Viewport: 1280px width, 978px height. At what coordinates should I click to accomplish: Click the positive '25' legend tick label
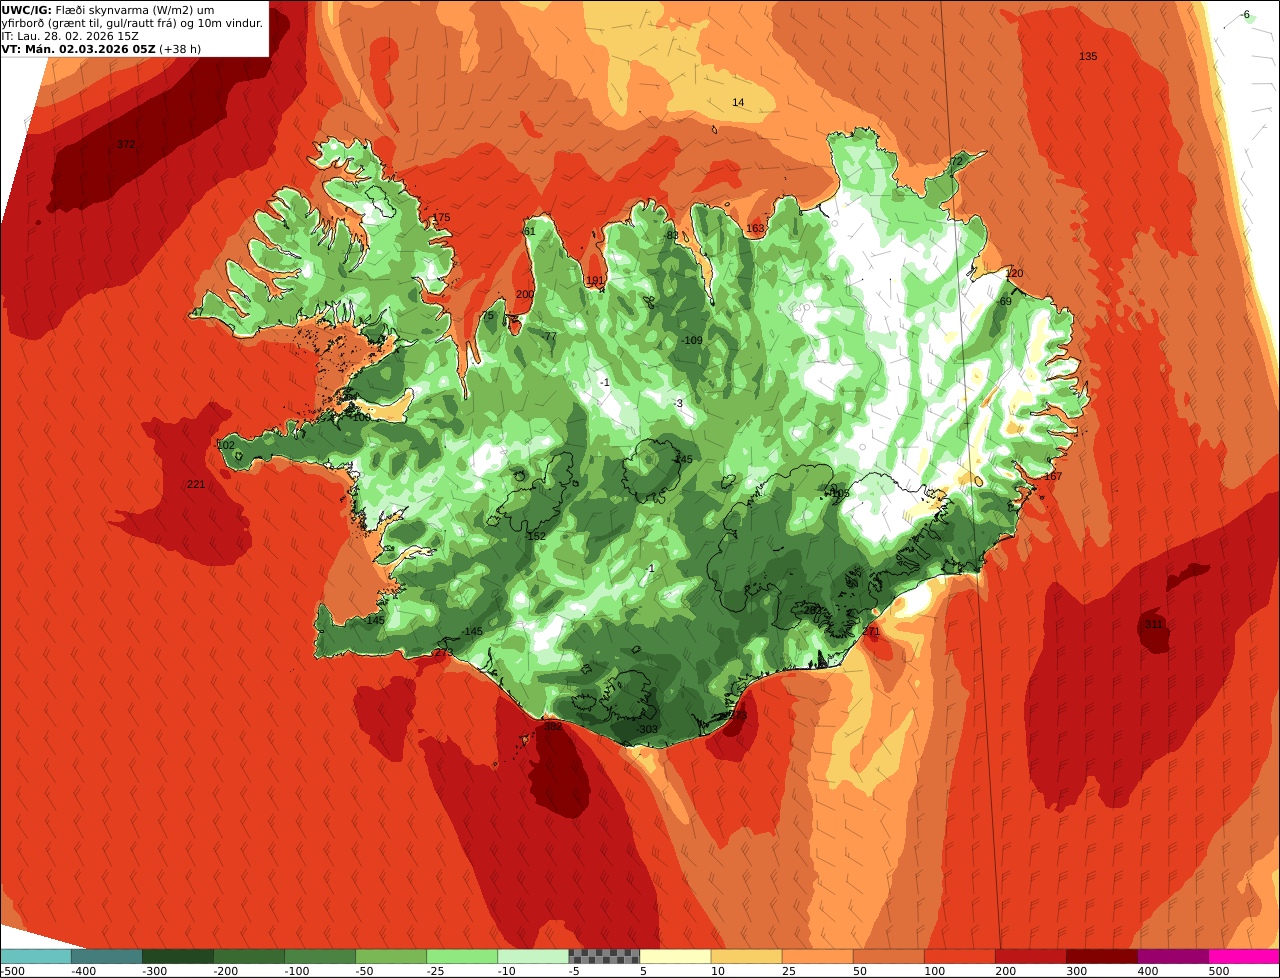[789, 971]
